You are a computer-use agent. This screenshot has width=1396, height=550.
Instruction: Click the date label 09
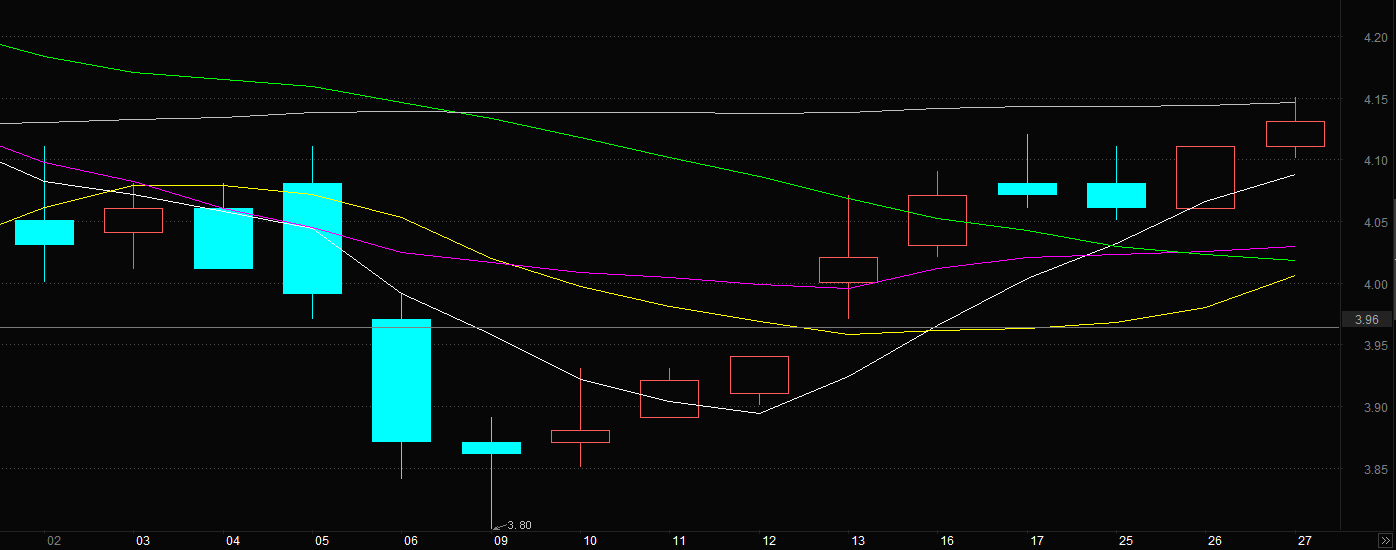501,541
